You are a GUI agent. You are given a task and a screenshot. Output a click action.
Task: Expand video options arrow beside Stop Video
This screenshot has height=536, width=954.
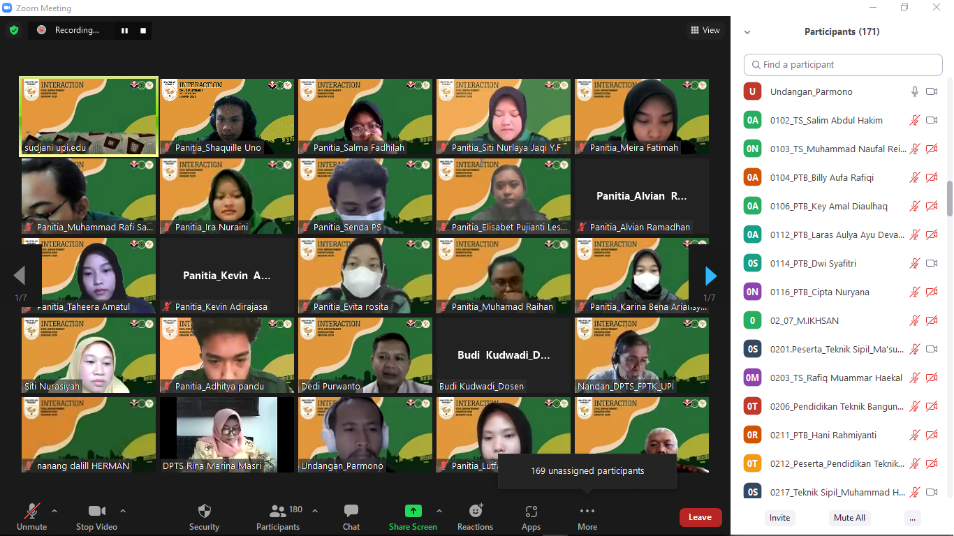(x=122, y=511)
